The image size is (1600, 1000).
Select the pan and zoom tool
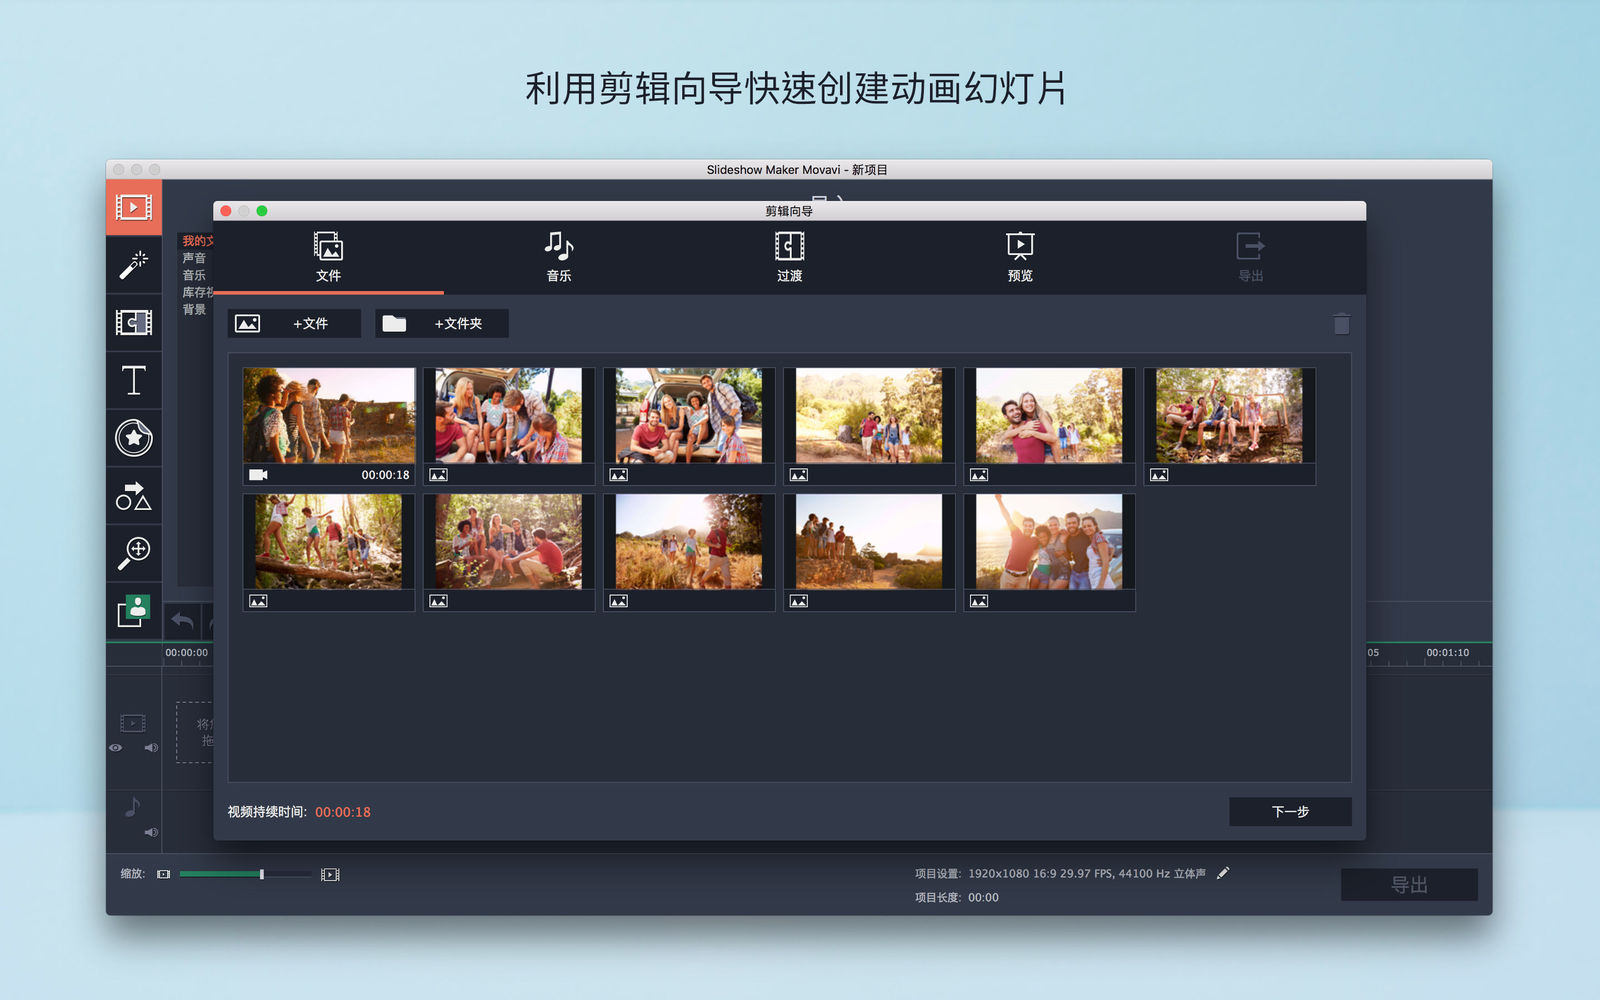tap(134, 553)
